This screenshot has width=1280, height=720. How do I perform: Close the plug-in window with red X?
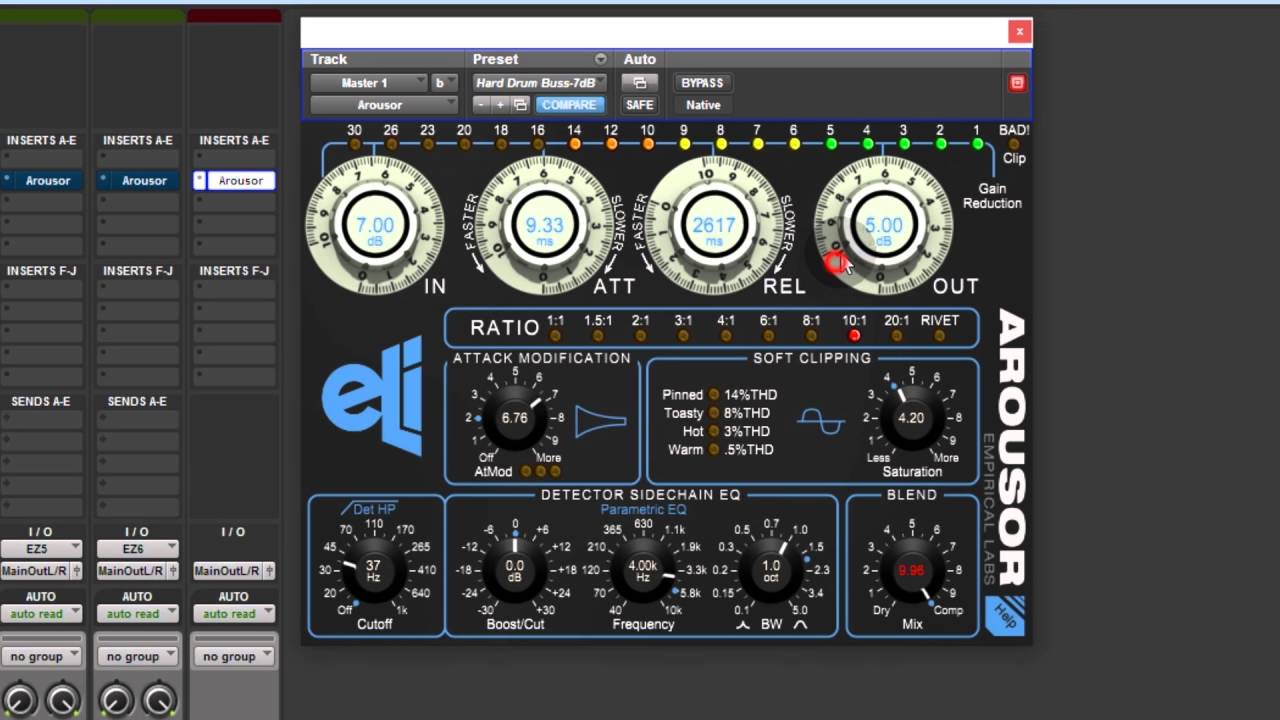[1019, 31]
